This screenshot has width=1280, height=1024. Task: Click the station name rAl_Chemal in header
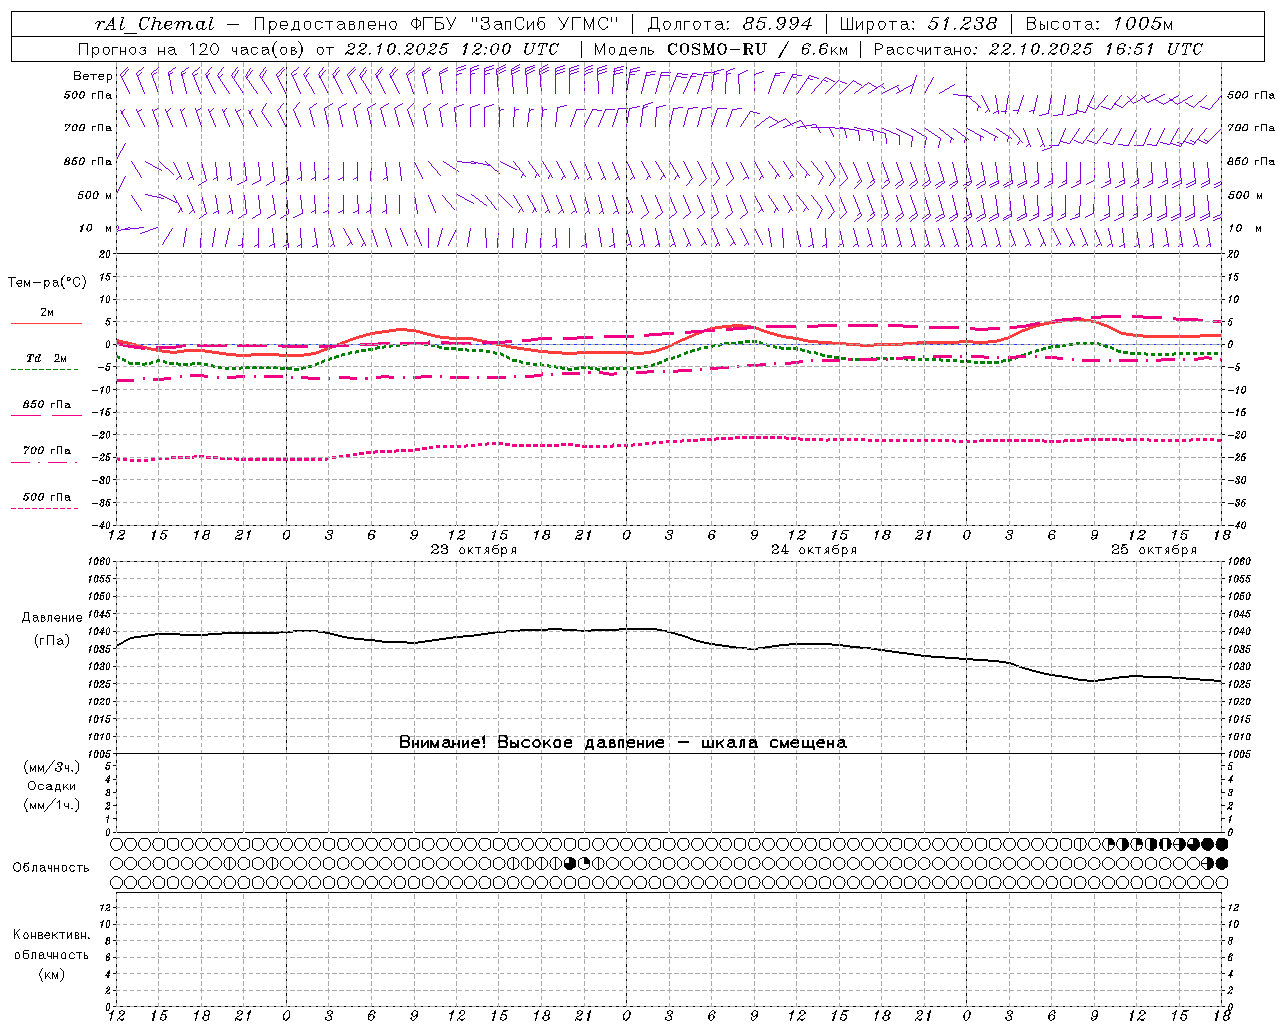pyautogui.click(x=154, y=24)
